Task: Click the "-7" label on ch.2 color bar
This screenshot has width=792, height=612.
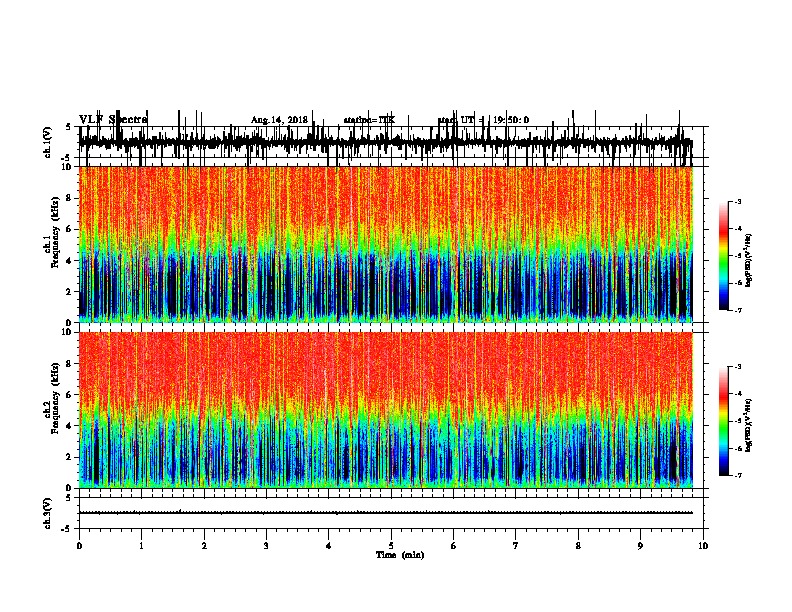Action: [737, 475]
